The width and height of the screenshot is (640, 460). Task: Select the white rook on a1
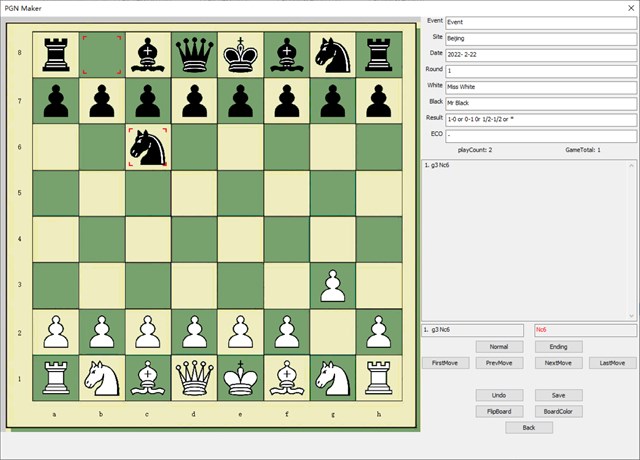56,378
